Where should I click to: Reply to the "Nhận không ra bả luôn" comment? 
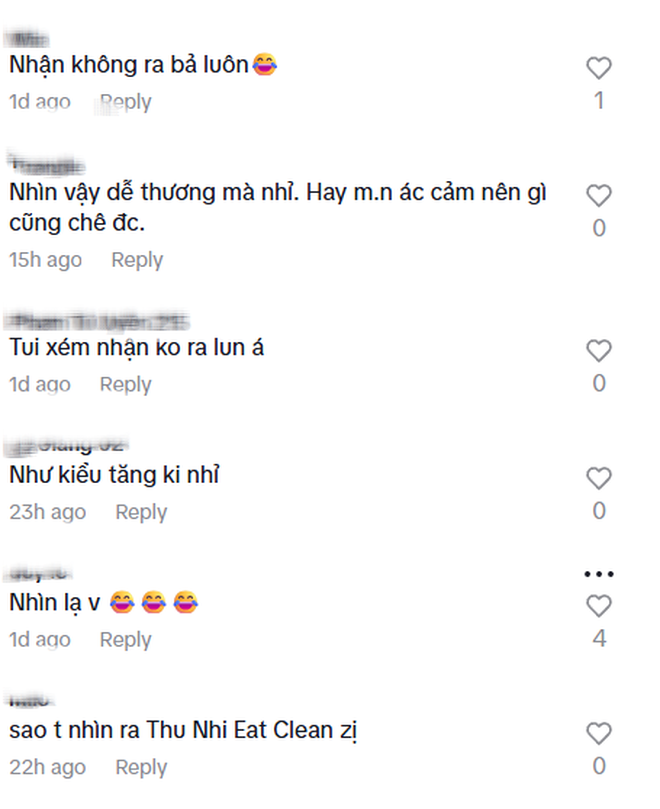pyautogui.click(x=126, y=101)
